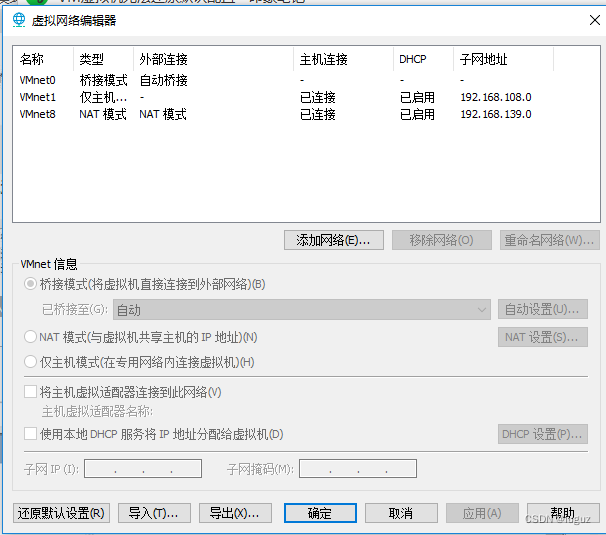Click subnet address 192.168.108.0

496,97
